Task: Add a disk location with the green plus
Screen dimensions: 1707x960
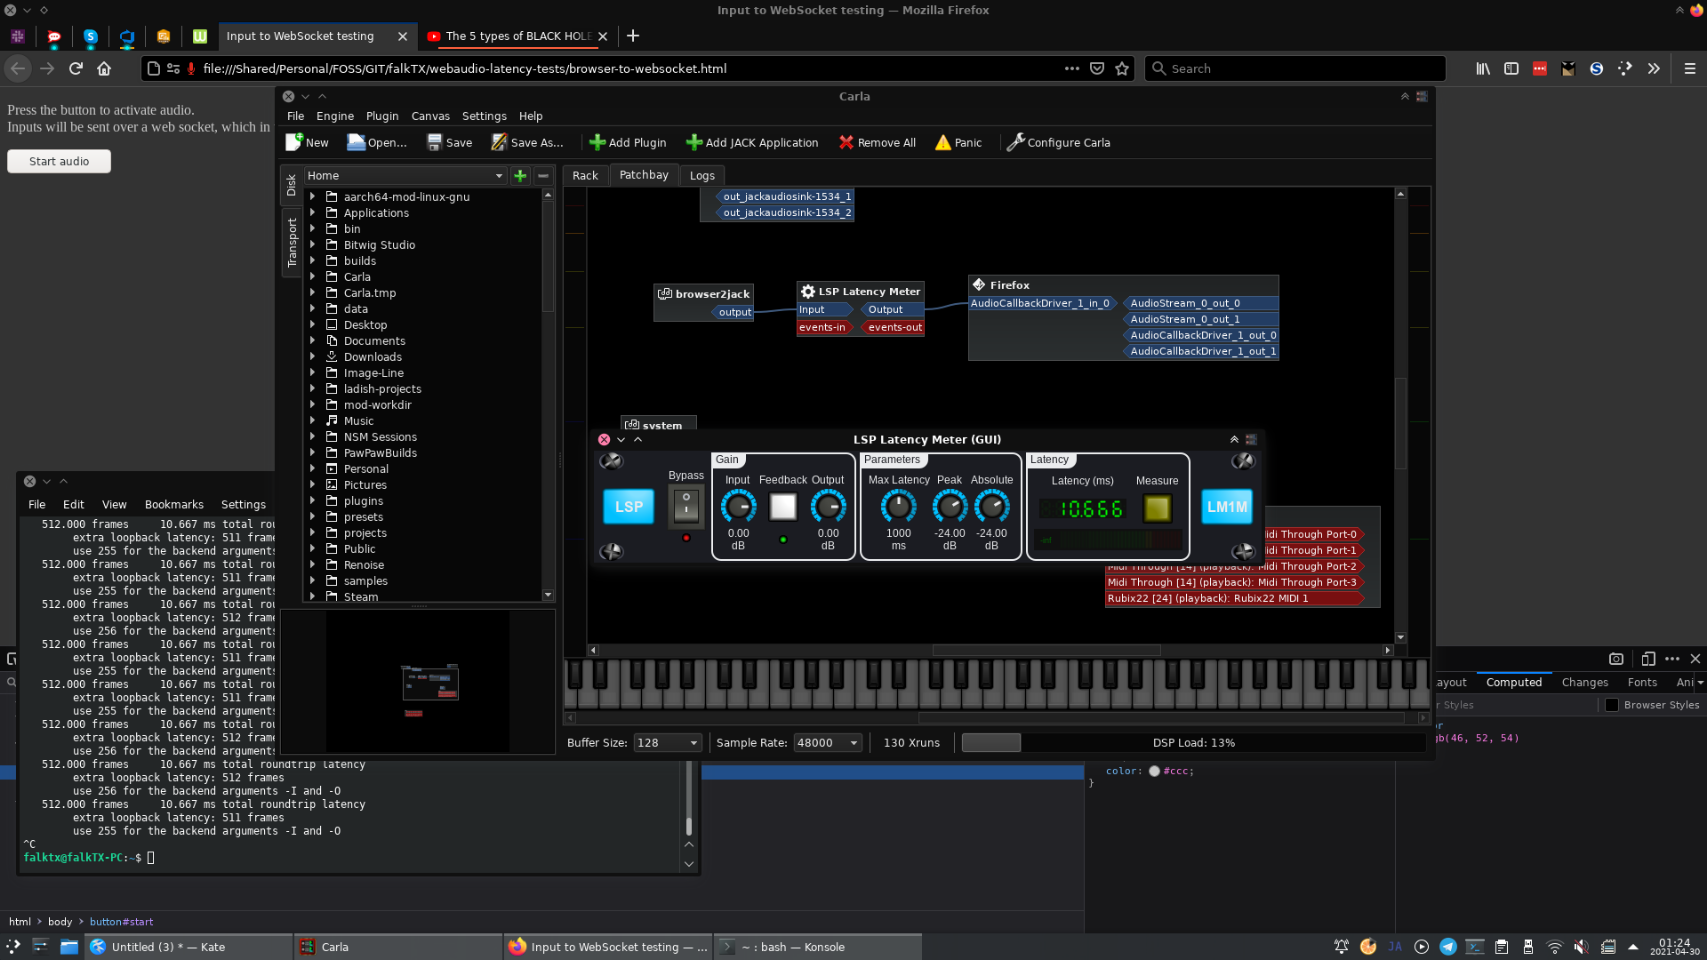Action: pos(520,175)
